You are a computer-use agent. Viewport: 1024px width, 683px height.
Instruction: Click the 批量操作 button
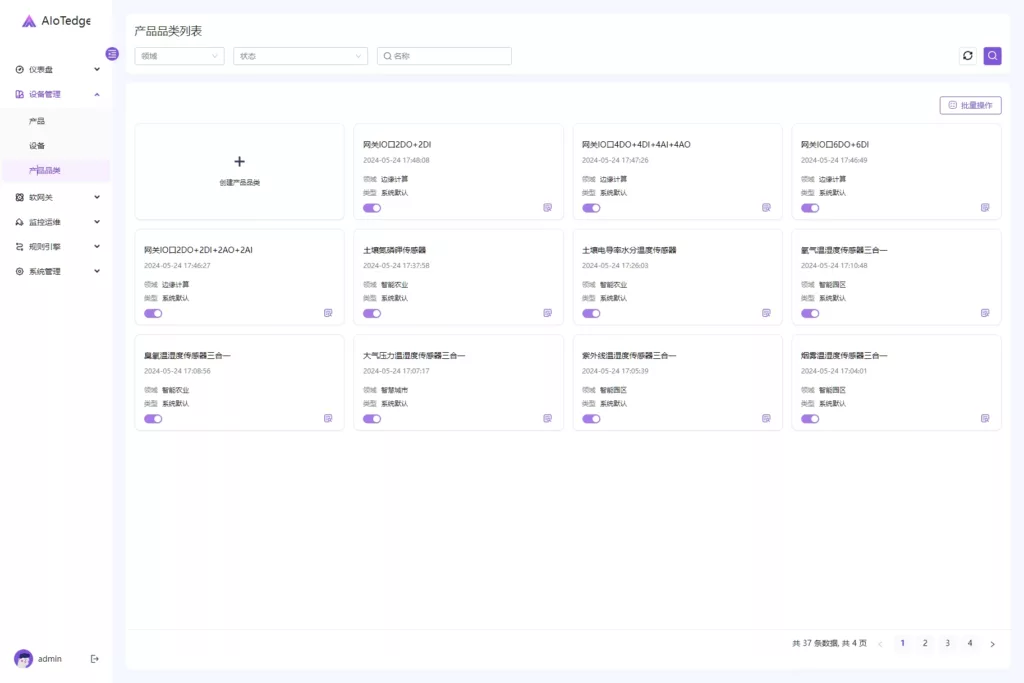pyautogui.click(x=970, y=105)
